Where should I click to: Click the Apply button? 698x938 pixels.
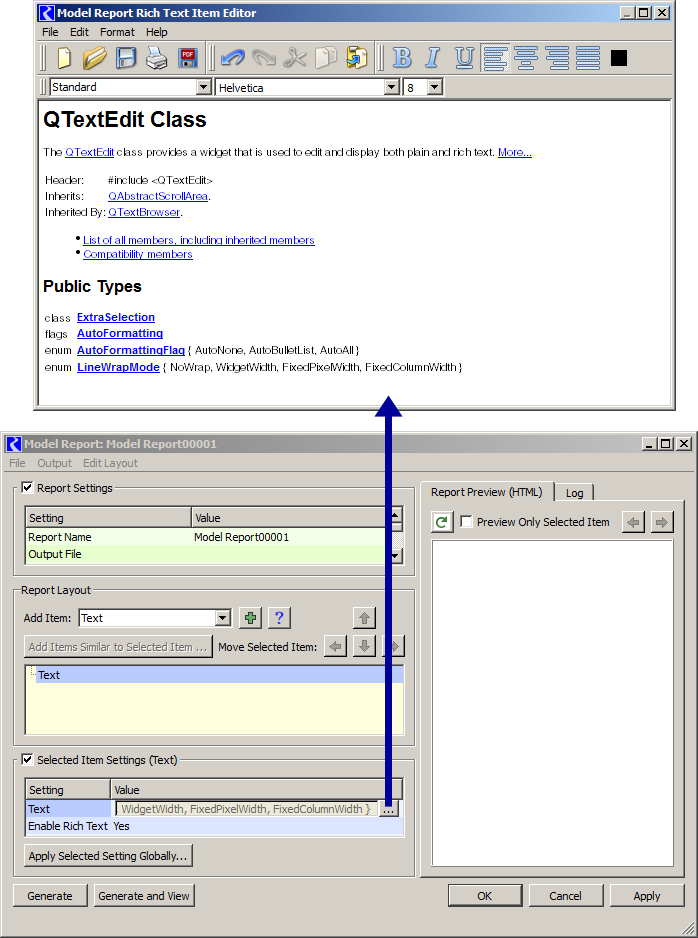(647, 896)
